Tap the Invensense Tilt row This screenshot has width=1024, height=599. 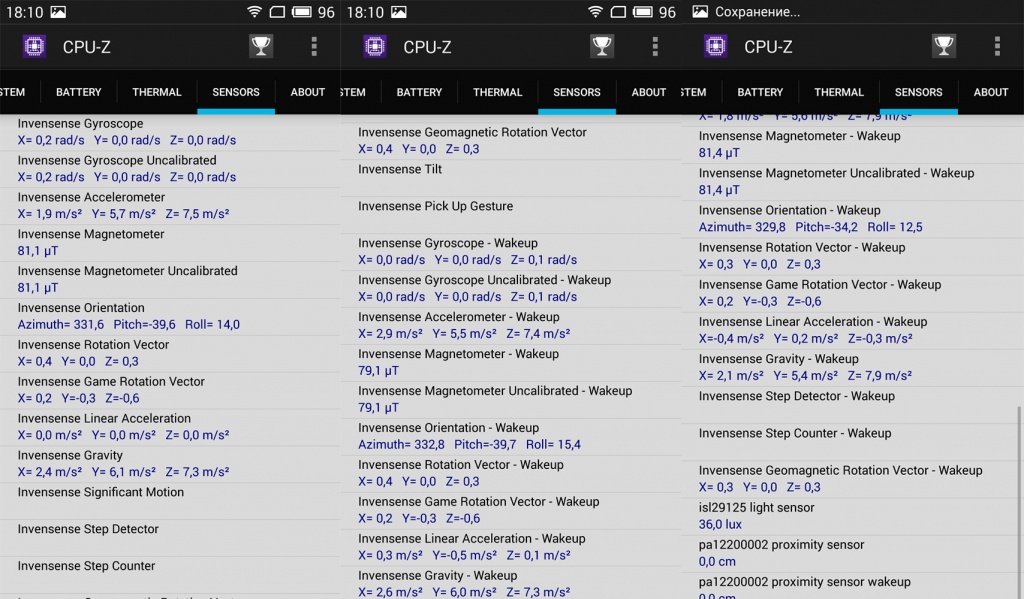tap(511, 178)
